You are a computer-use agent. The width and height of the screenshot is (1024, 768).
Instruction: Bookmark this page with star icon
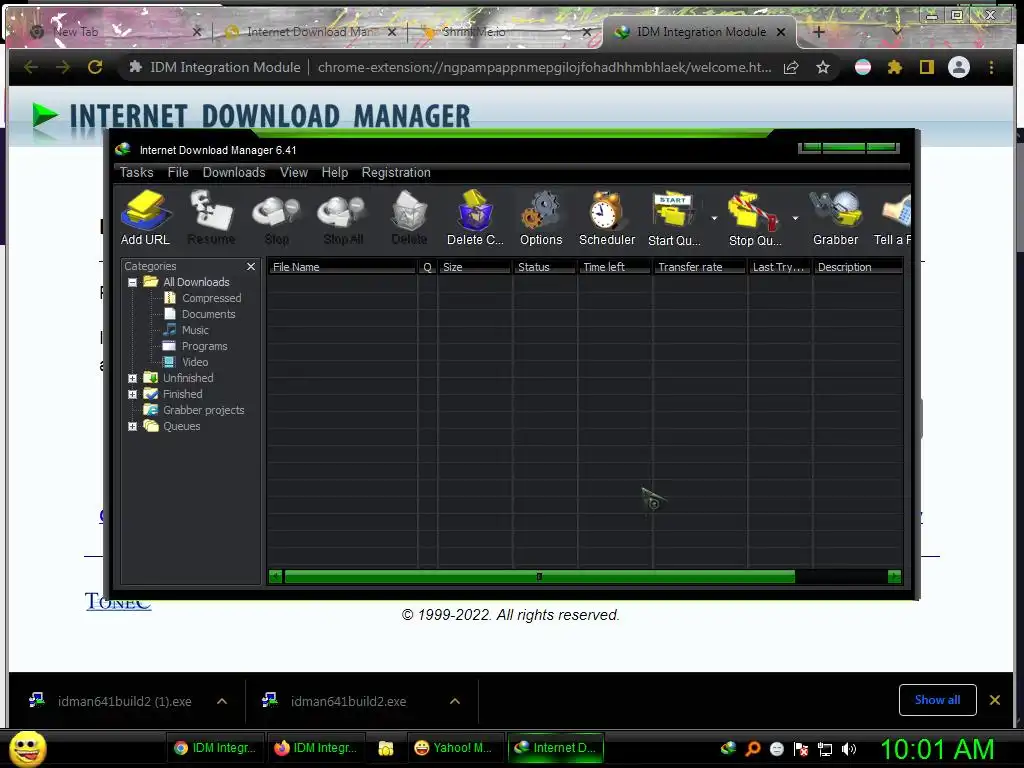[823, 67]
